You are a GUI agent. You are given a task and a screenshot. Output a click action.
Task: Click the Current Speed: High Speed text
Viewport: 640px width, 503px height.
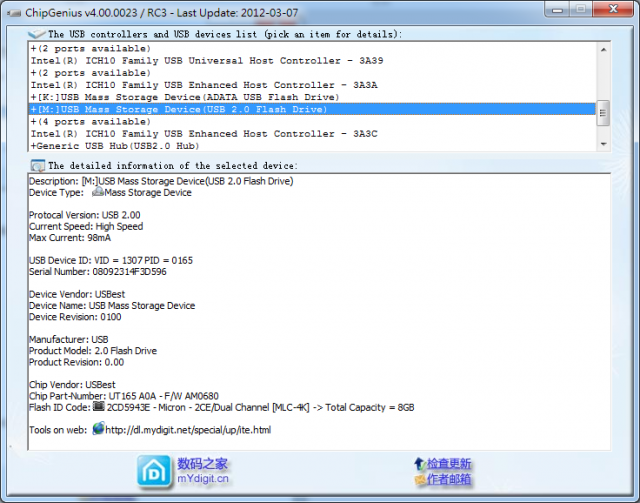(86, 226)
